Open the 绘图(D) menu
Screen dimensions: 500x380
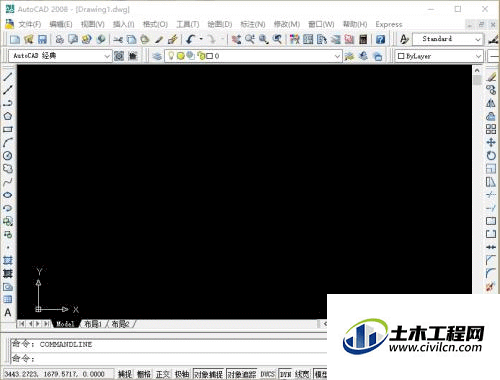pyautogui.click(x=220, y=24)
